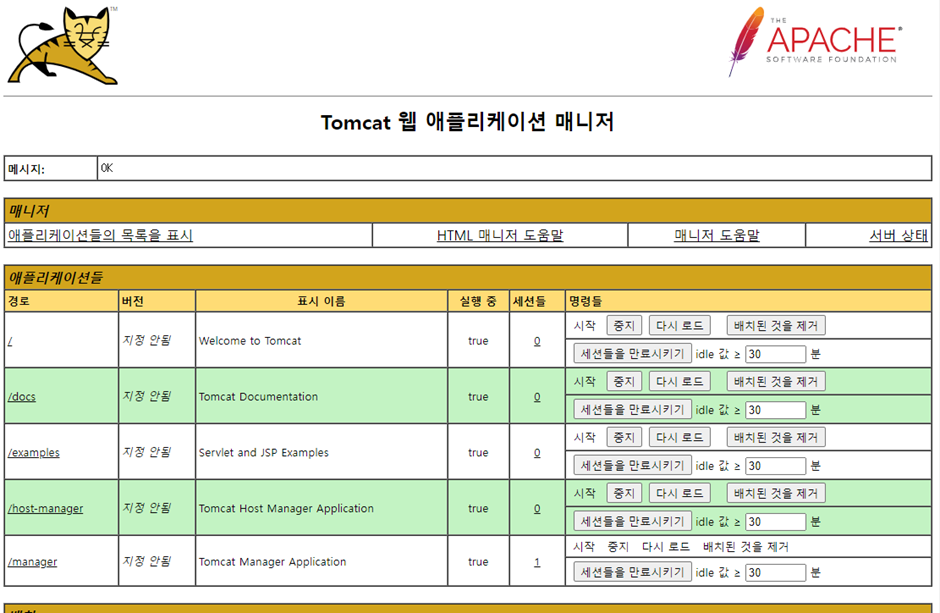The height and width of the screenshot is (613, 940).
Task: Reload /examples with 다시 로드
Action: (679, 437)
